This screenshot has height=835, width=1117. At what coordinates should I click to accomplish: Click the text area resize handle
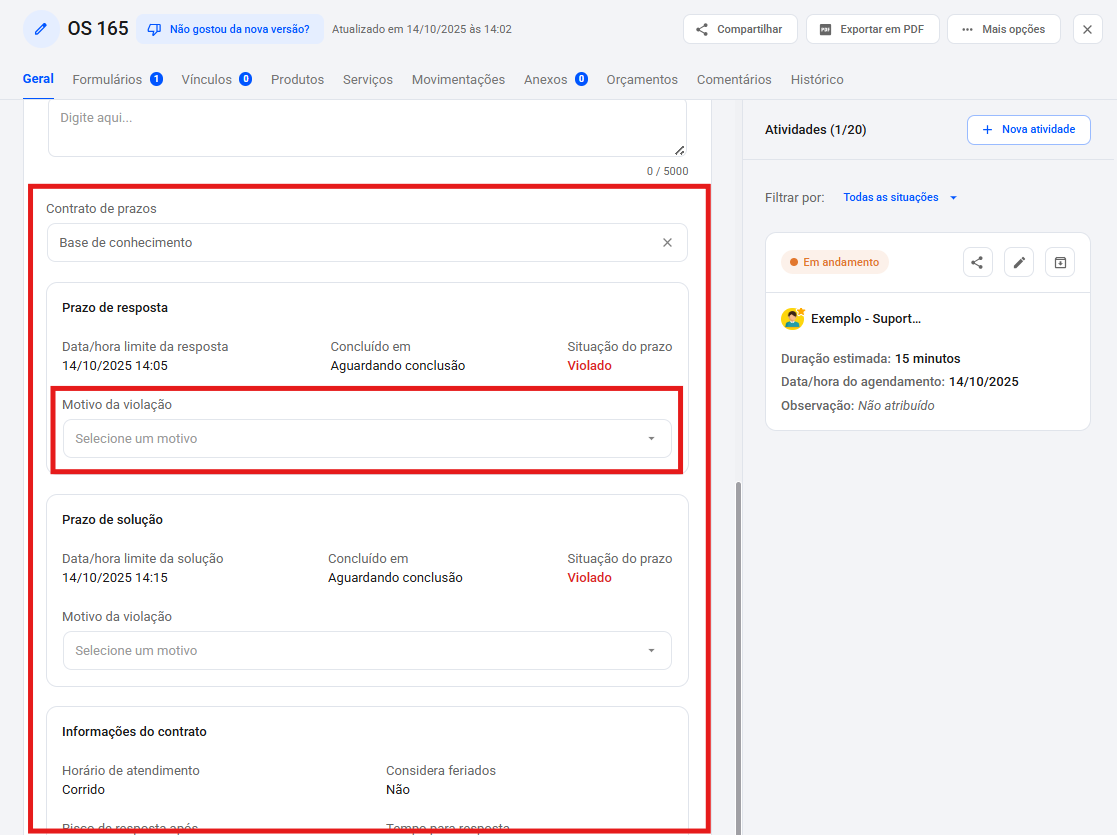pyautogui.click(x=680, y=150)
